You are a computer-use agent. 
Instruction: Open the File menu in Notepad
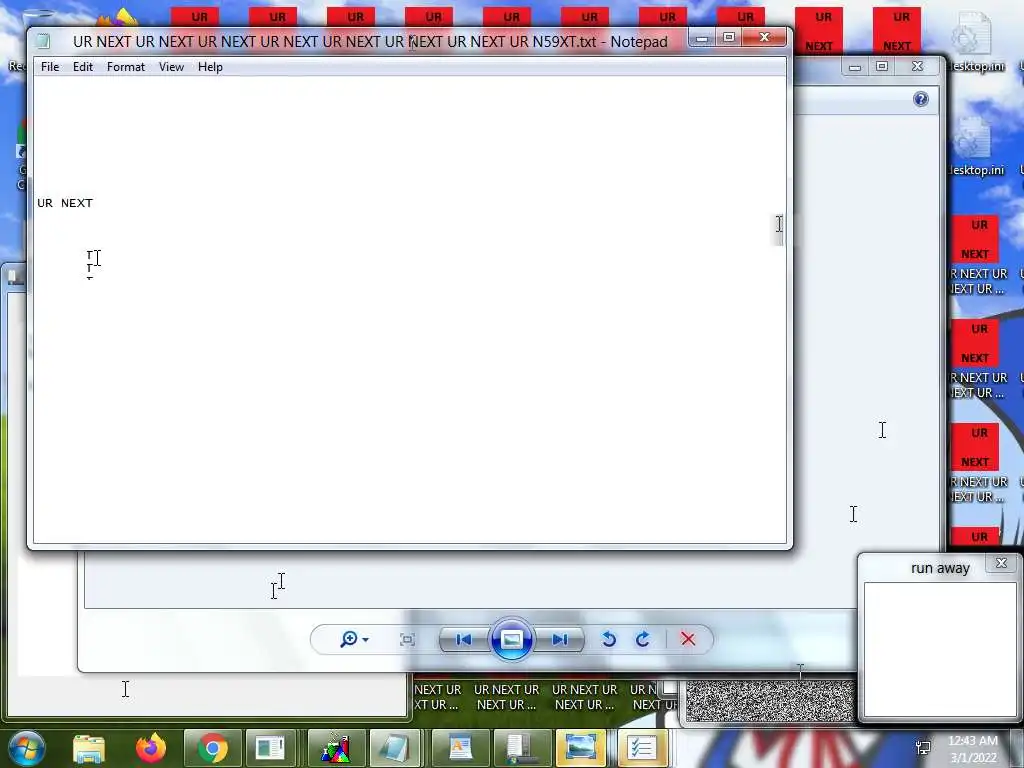click(x=50, y=67)
